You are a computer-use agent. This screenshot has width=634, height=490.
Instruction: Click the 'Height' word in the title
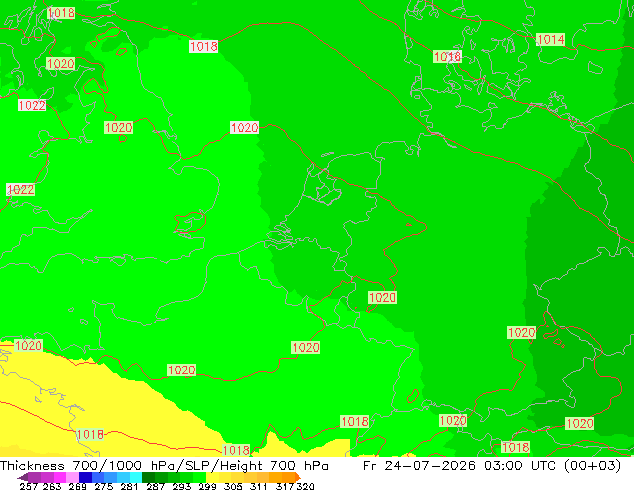pos(241,466)
